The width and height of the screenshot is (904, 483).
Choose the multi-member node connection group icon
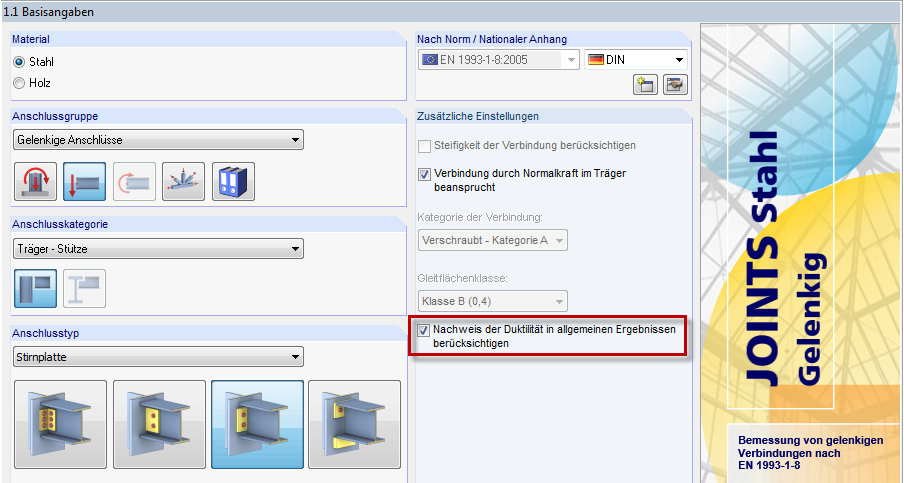[184, 182]
